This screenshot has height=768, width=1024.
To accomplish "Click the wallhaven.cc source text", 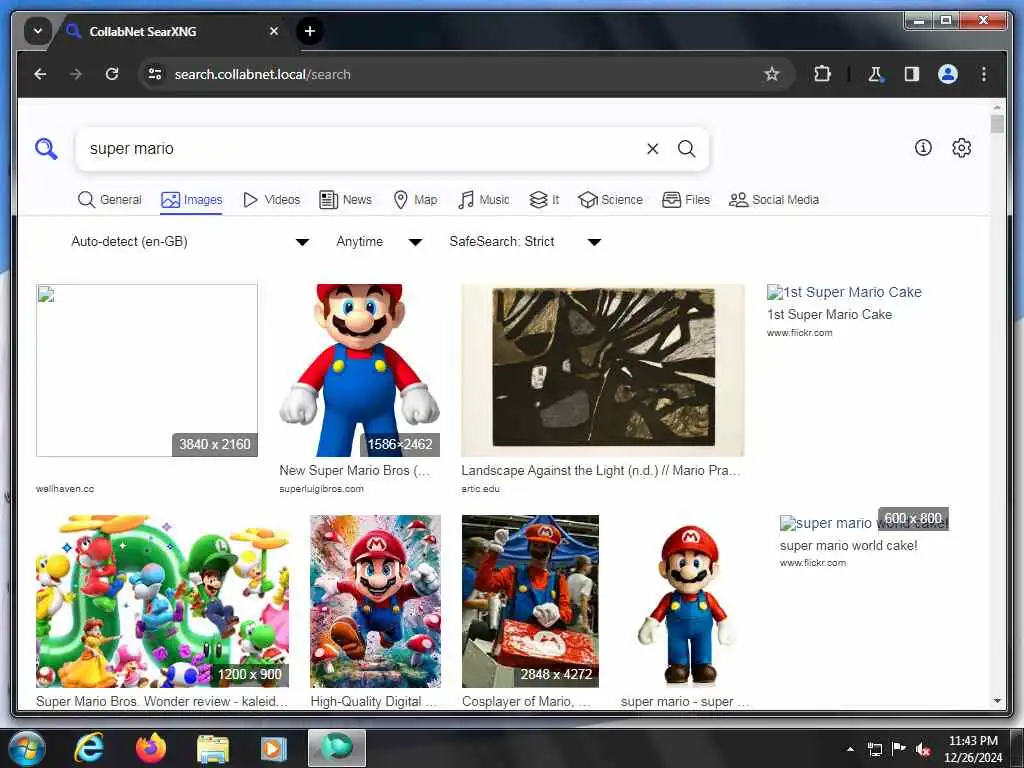I will pyautogui.click(x=65, y=488).
